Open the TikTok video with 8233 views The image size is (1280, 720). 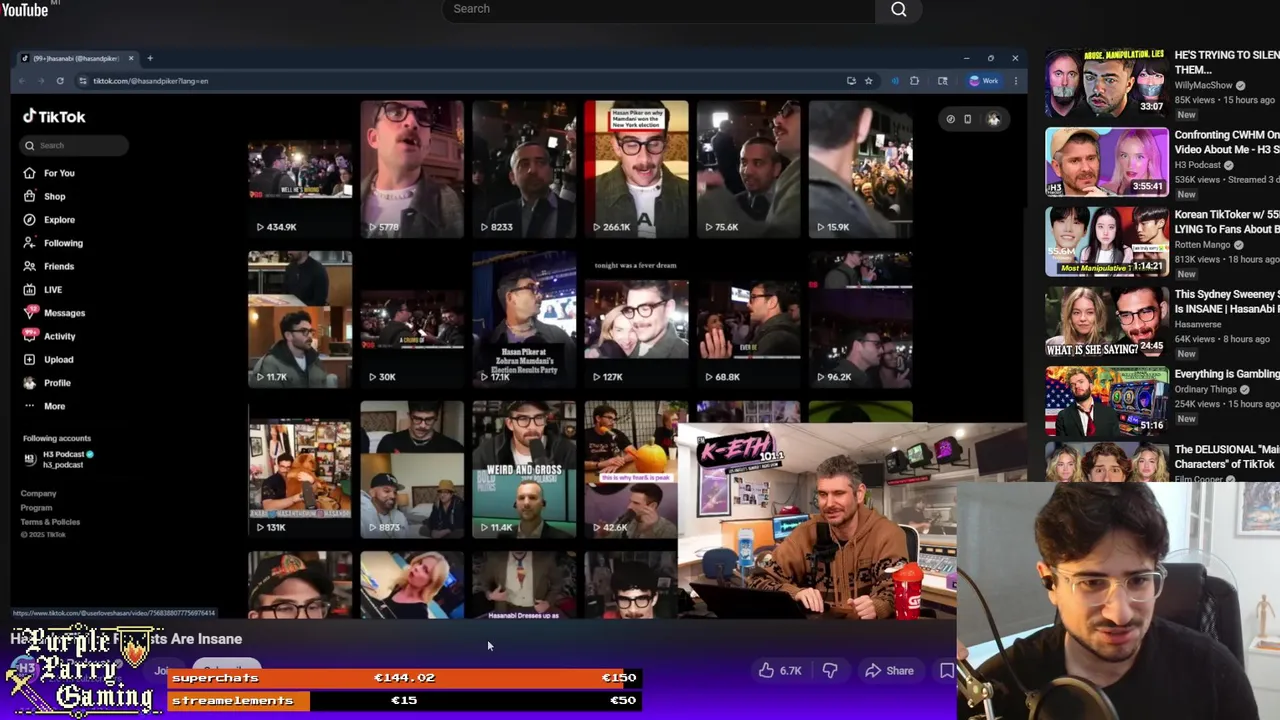point(524,169)
